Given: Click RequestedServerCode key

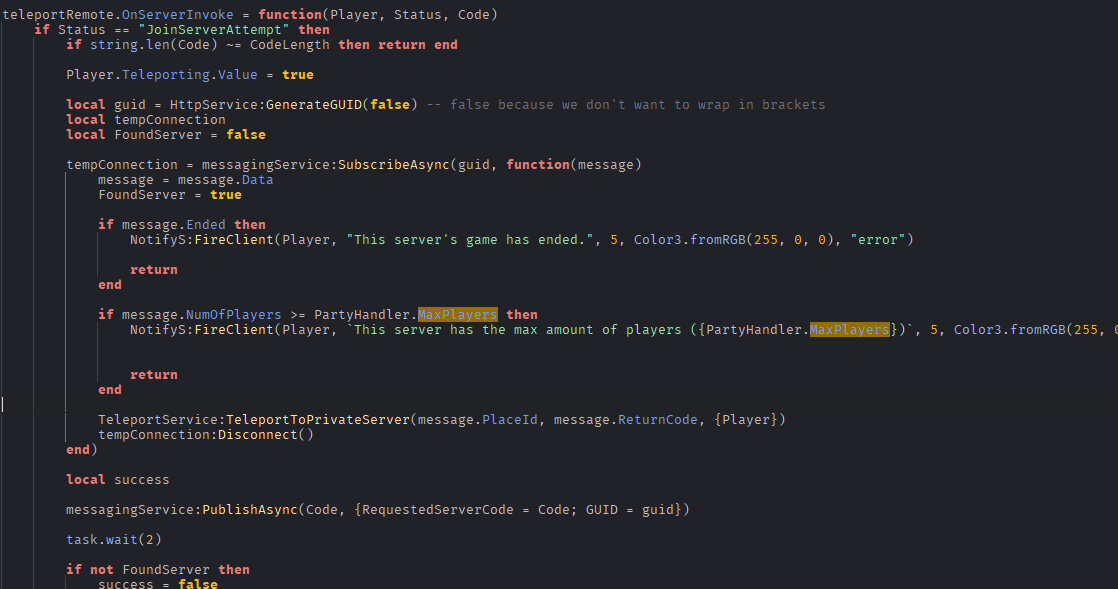Looking at the screenshot, I should 438,508.
